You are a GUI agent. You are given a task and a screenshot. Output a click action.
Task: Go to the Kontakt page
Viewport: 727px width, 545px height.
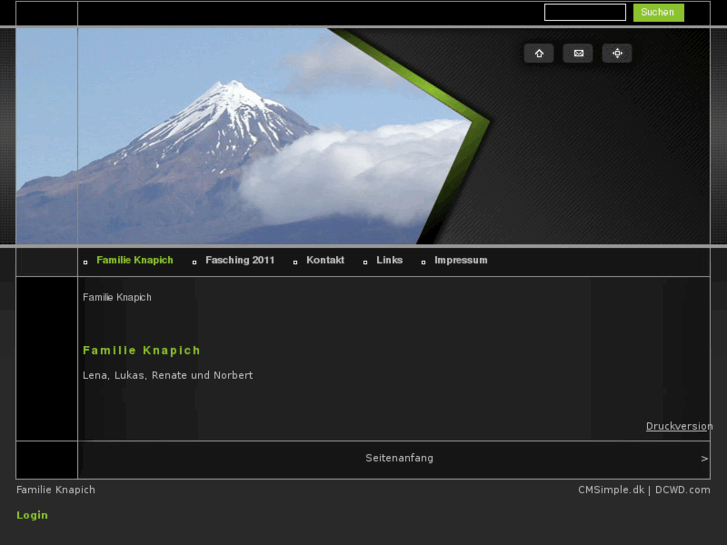[x=325, y=260]
